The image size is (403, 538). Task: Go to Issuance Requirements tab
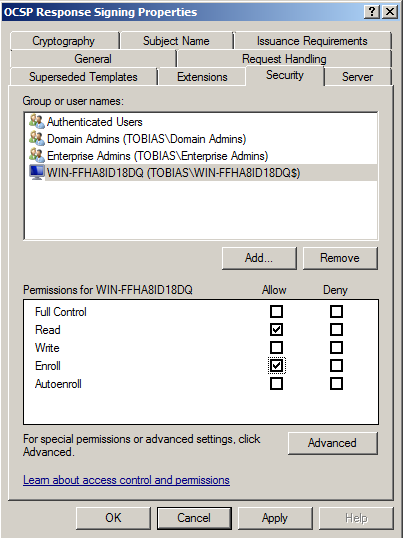pos(312,41)
